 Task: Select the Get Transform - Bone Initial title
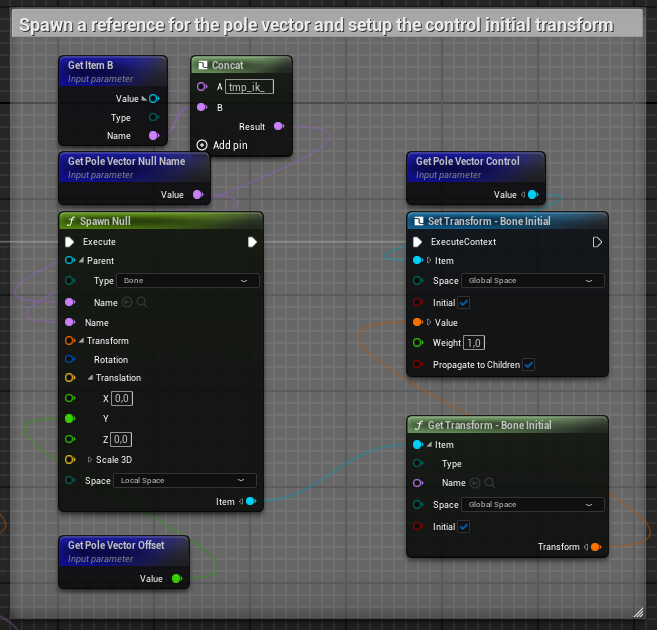point(489,425)
